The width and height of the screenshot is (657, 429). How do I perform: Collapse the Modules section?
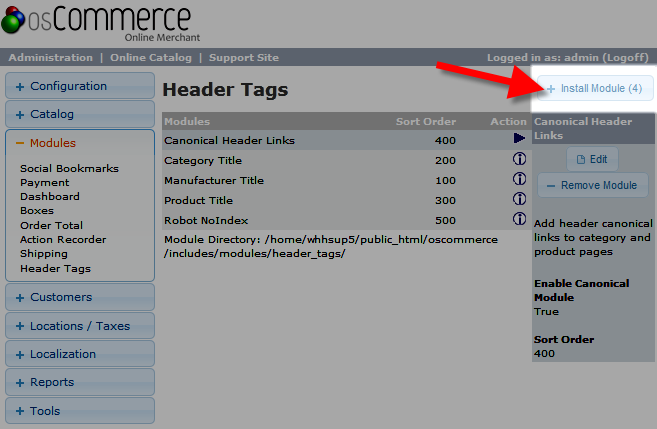pos(80,143)
